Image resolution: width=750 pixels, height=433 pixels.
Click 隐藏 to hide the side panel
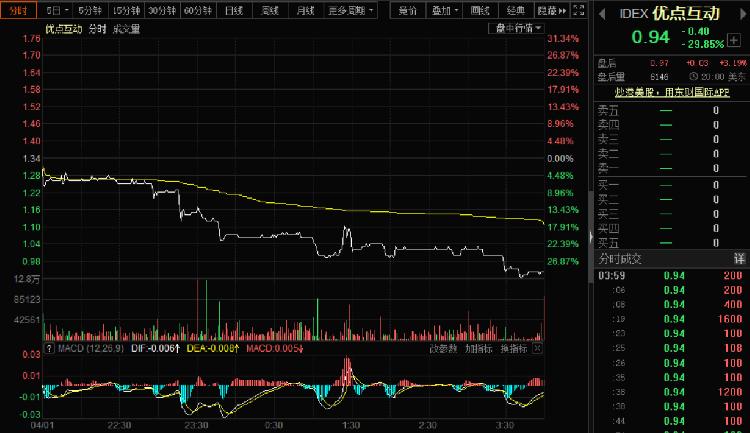pos(551,10)
